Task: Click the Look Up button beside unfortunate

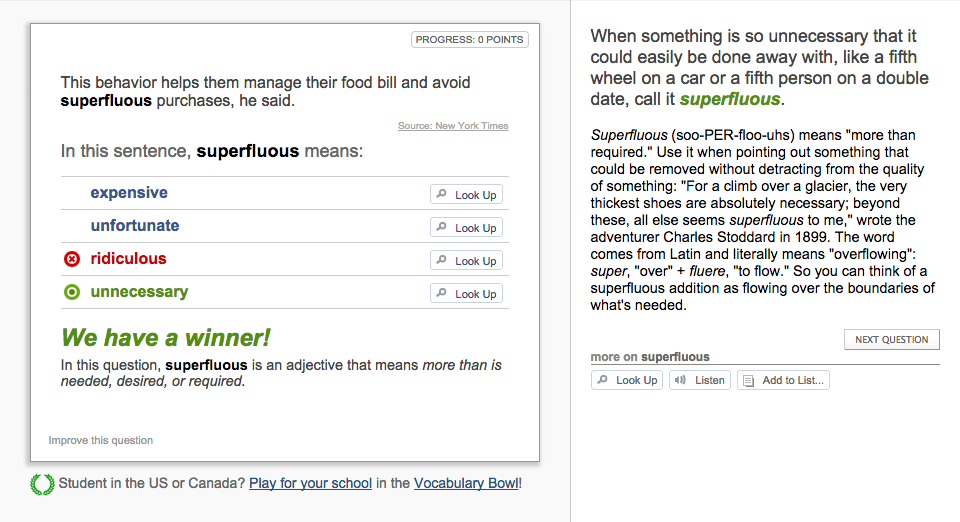Action: 466,228
